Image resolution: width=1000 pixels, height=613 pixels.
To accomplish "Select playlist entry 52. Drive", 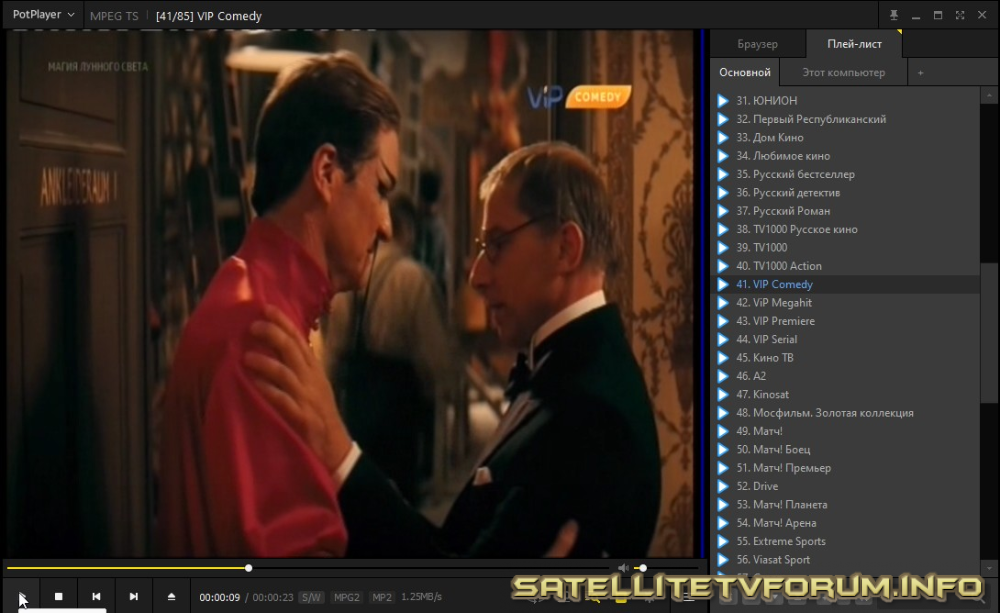I will 846,487.
